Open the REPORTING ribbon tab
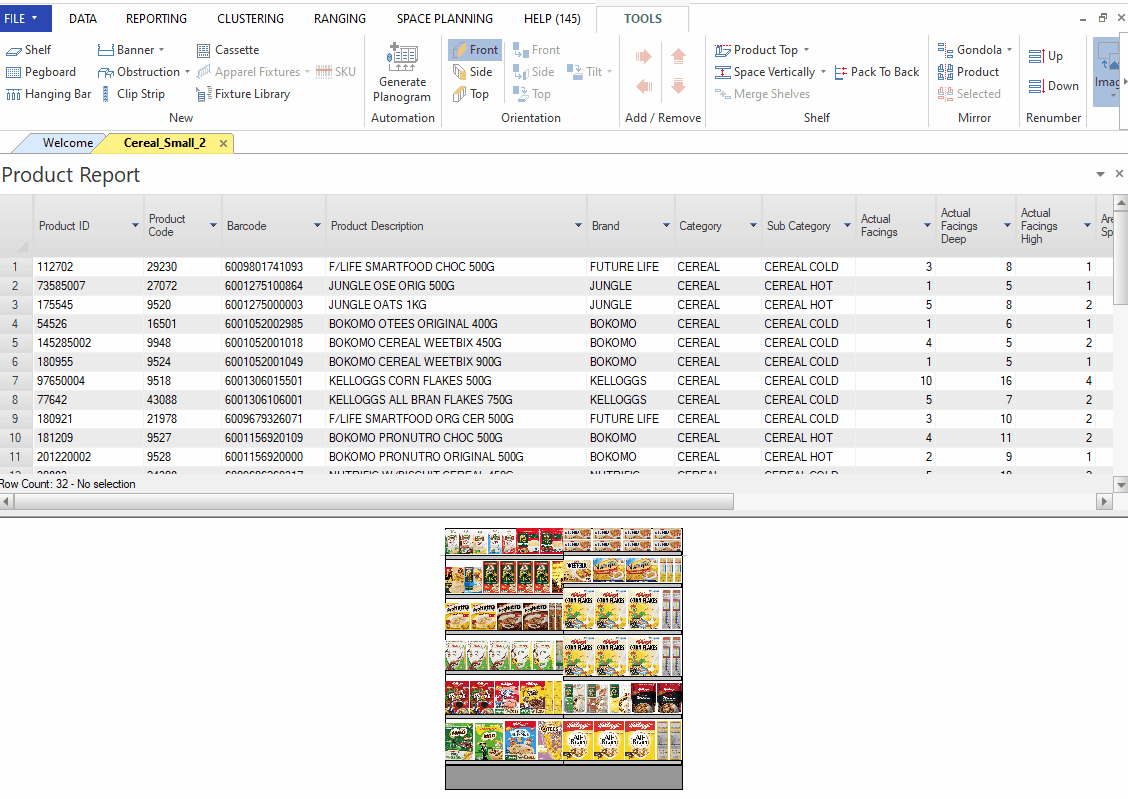Screen dimensions: 1128x799 pyautogui.click(x=156, y=19)
